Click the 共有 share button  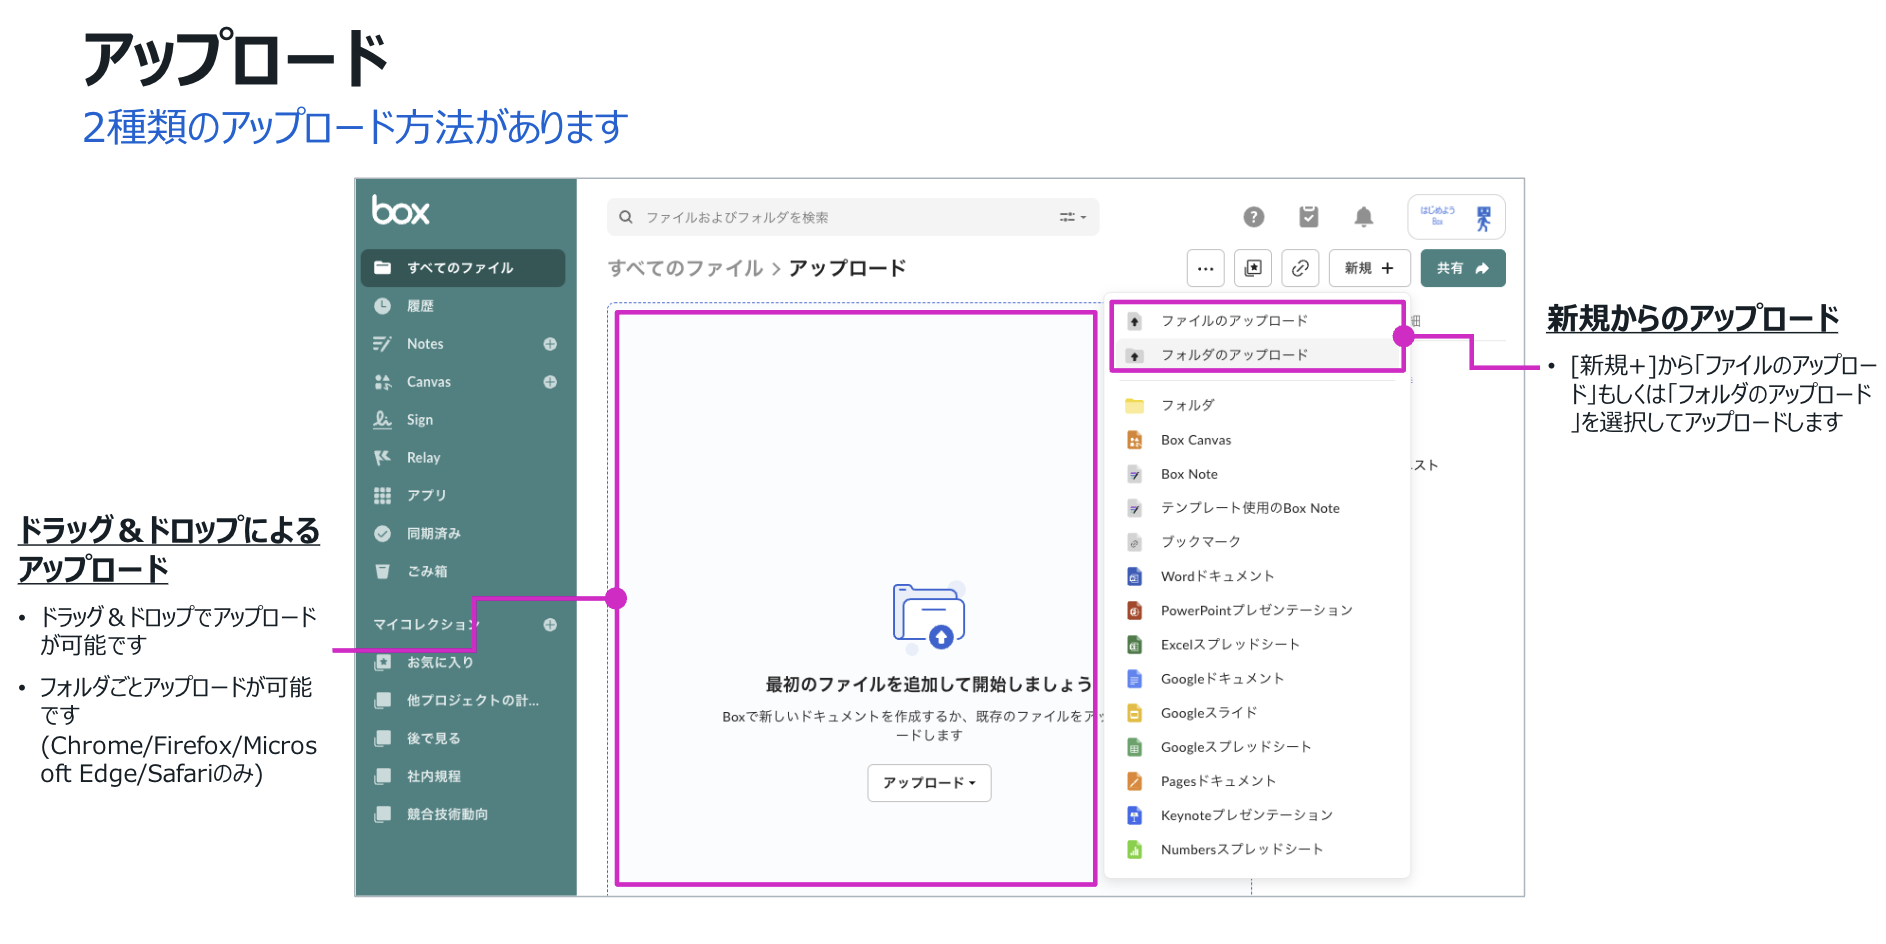[x=1462, y=268]
